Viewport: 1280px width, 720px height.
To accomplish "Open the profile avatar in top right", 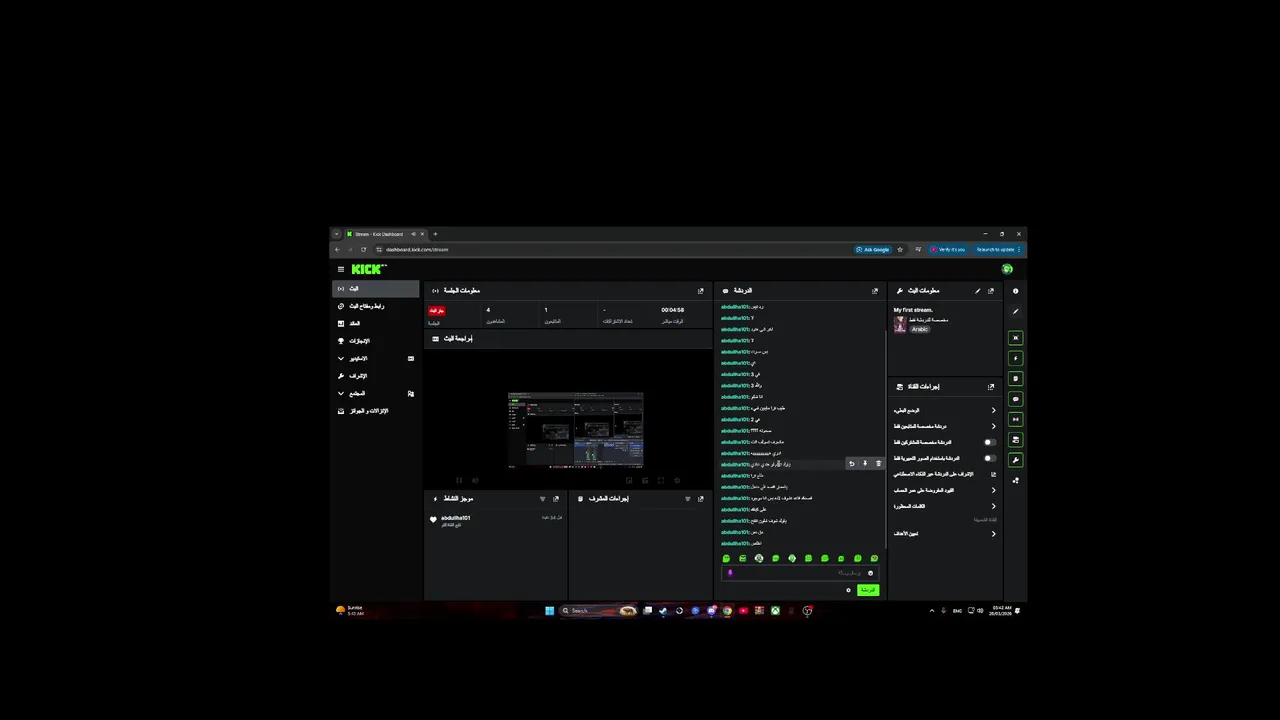I will click(x=1007, y=269).
